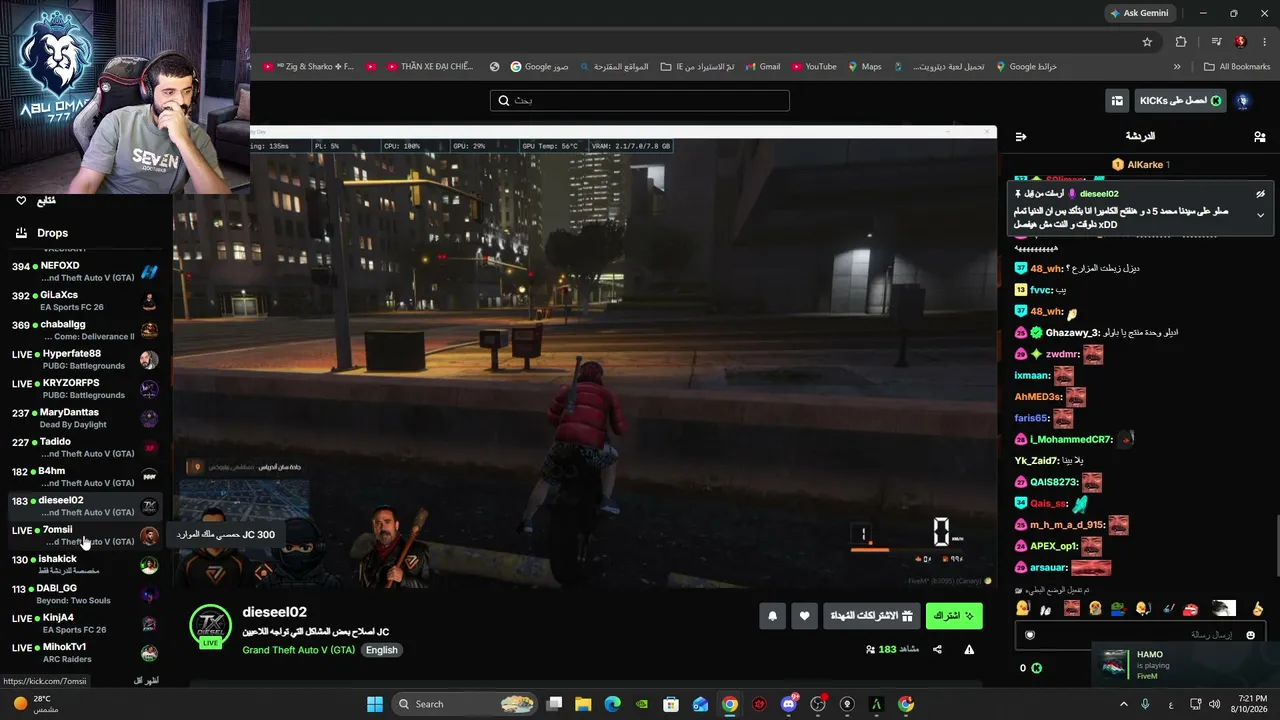1280x720 pixels.
Task: Show hidden system tray icons
Action: pyautogui.click(x=1123, y=704)
